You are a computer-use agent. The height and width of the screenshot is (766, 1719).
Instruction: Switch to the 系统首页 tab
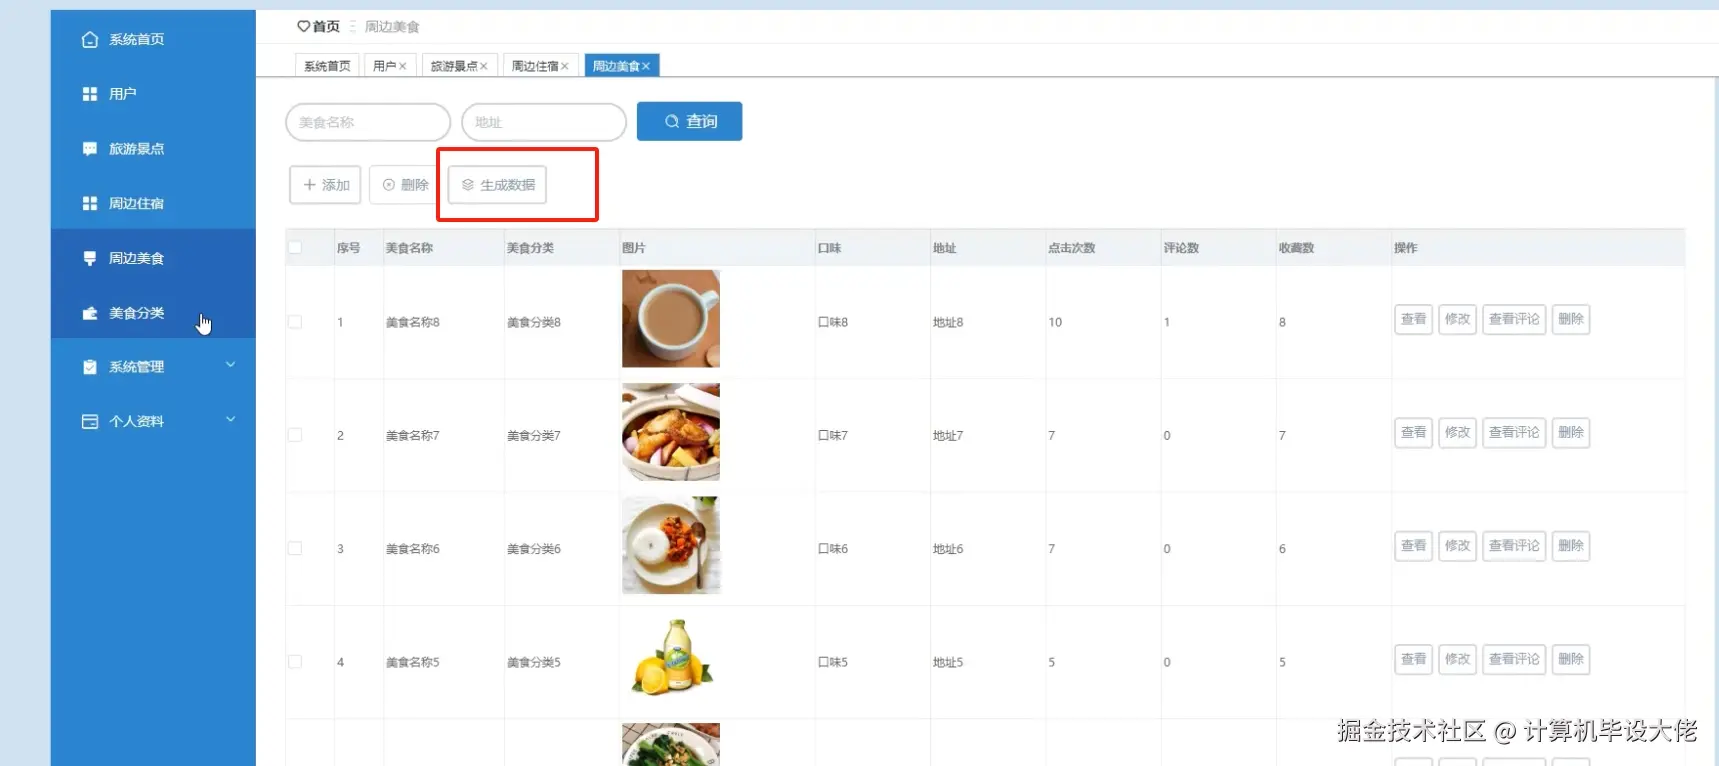[x=327, y=66]
